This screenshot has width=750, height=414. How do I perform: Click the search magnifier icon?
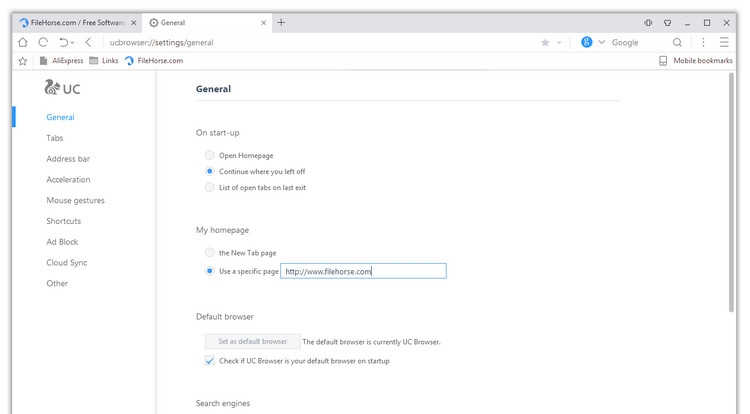click(x=677, y=42)
